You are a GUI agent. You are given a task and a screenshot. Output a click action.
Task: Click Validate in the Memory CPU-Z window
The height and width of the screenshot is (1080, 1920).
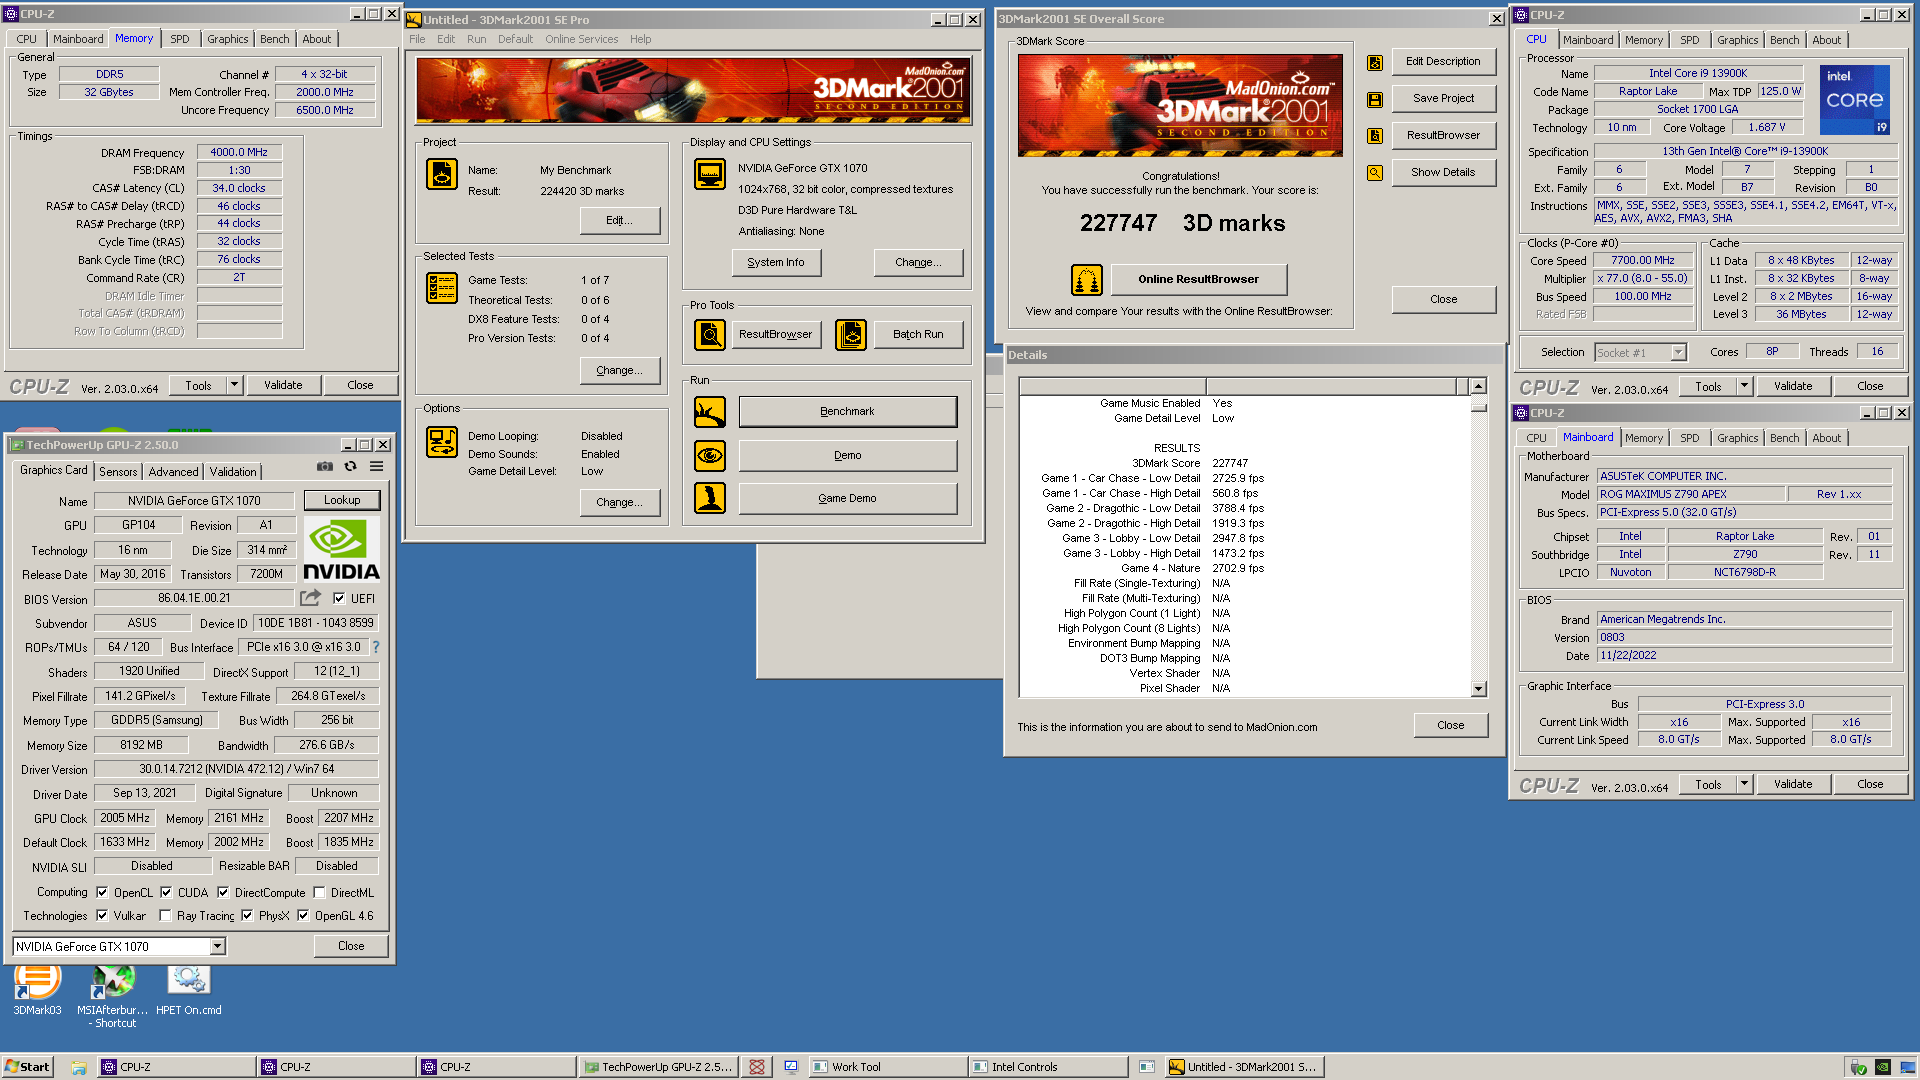click(x=283, y=385)
